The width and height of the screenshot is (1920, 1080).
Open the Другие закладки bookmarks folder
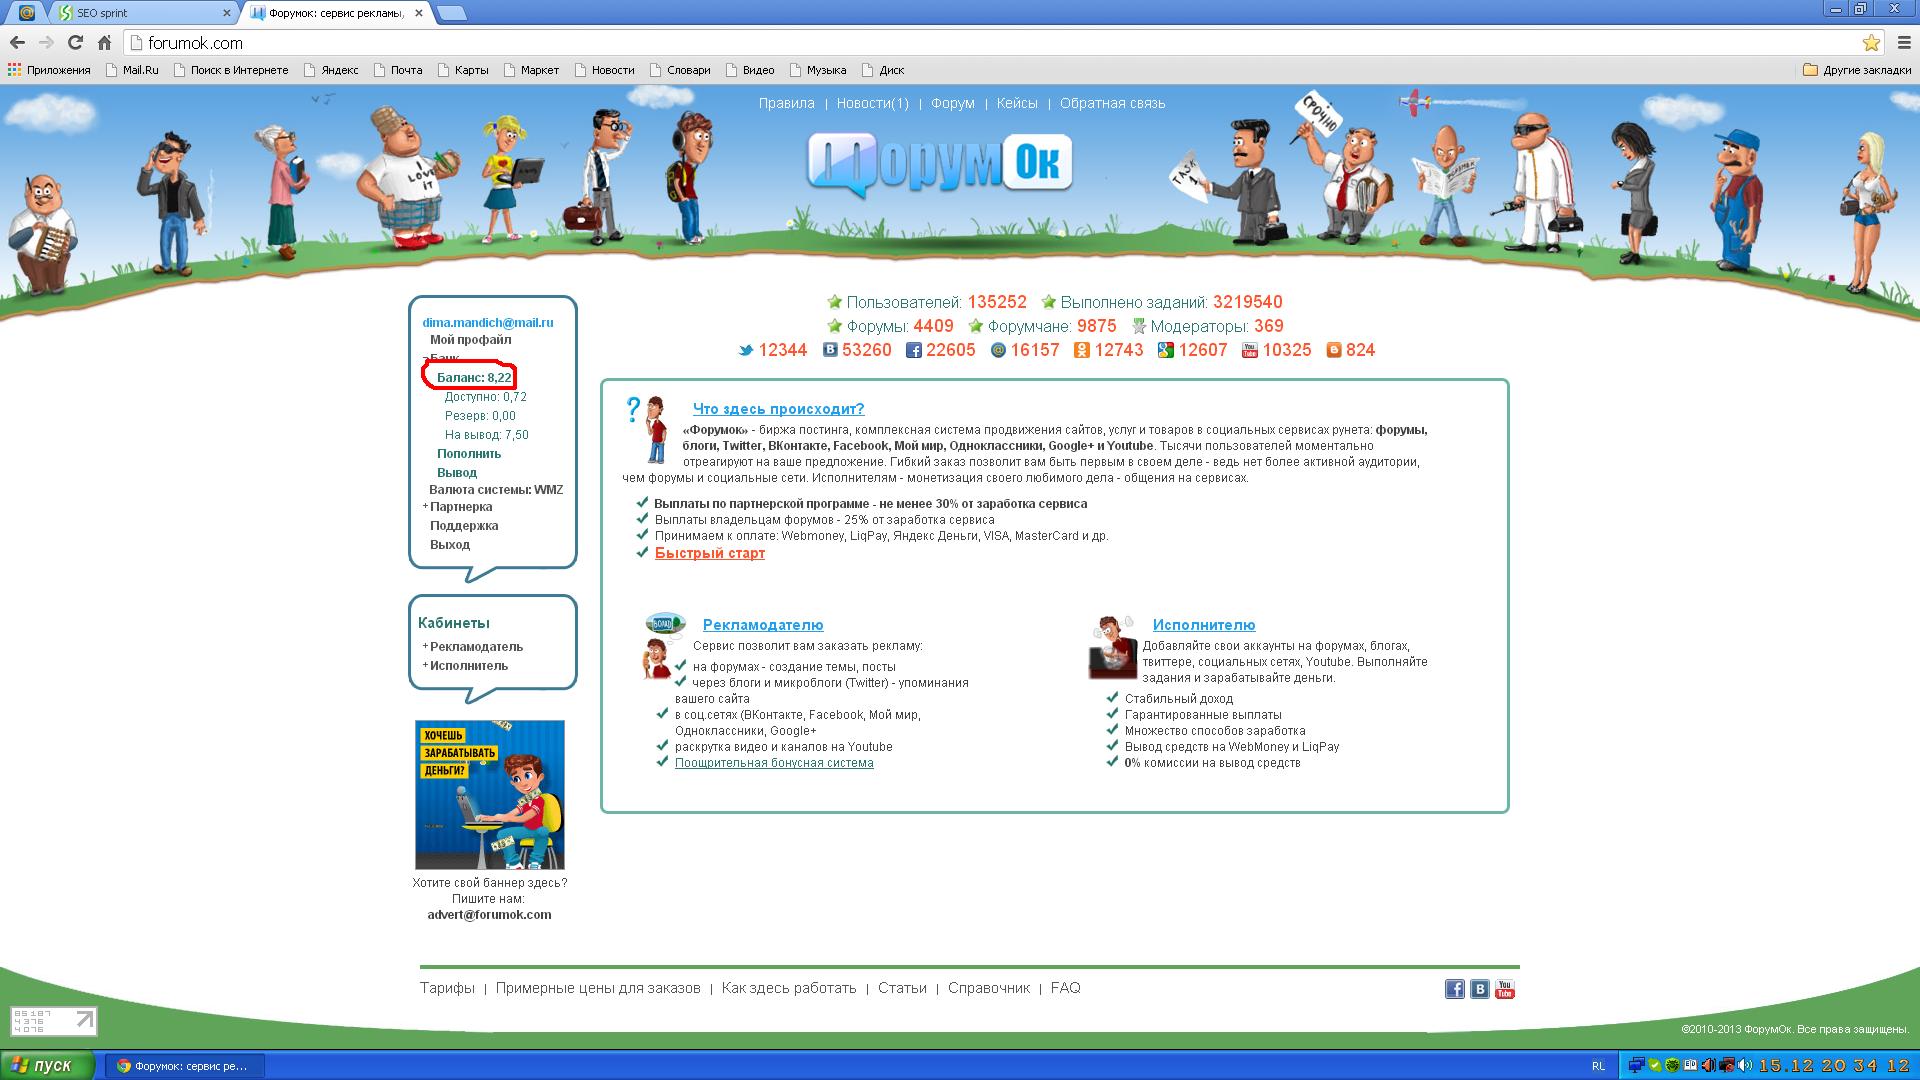pyautogui.click(x=1857, y=70)
